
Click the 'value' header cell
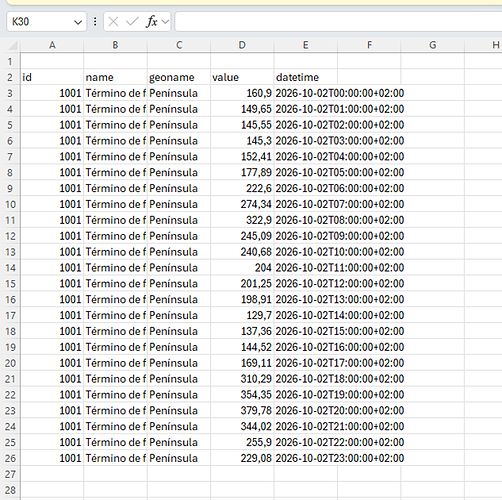(x=242, y=77)
